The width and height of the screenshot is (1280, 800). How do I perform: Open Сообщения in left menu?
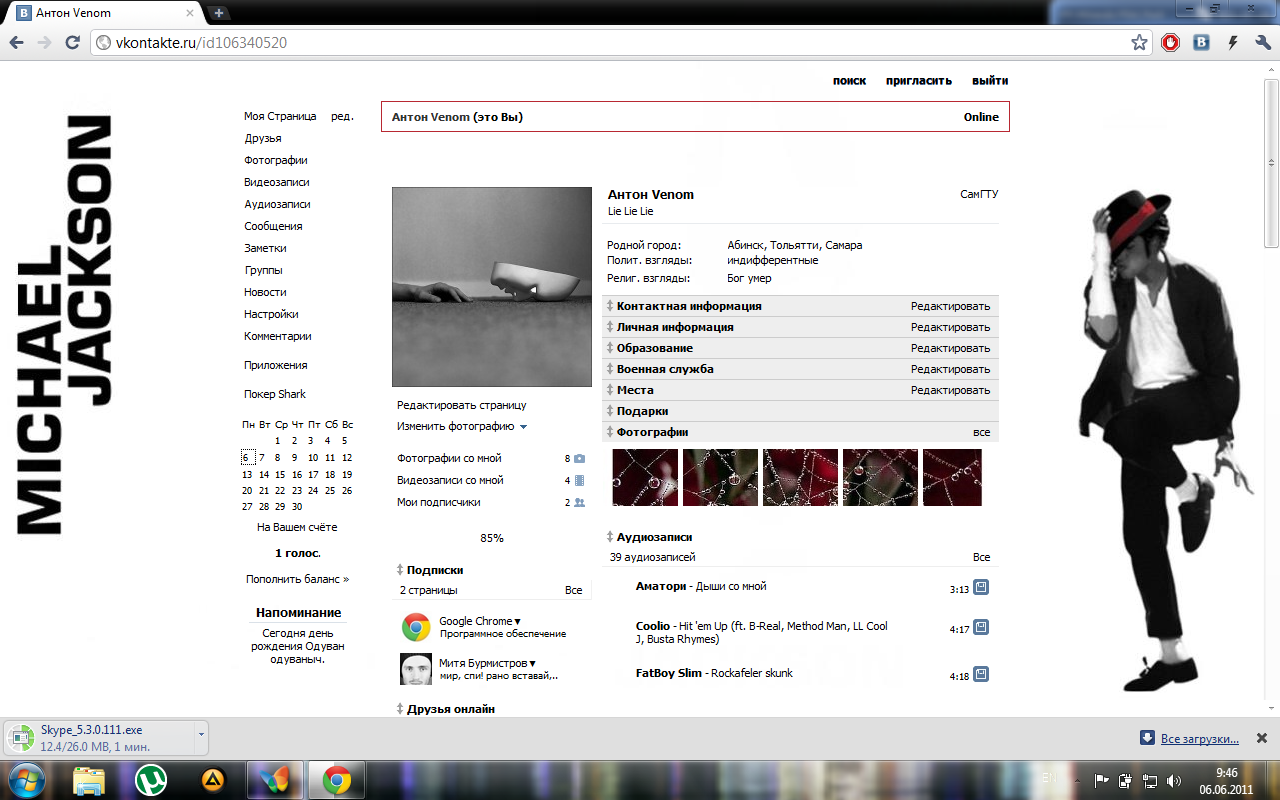273,227
